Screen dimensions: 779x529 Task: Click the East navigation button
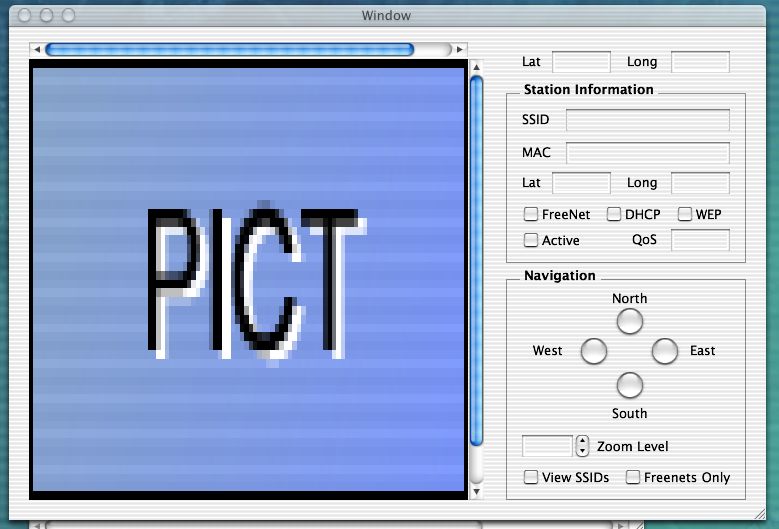point(665,351)
